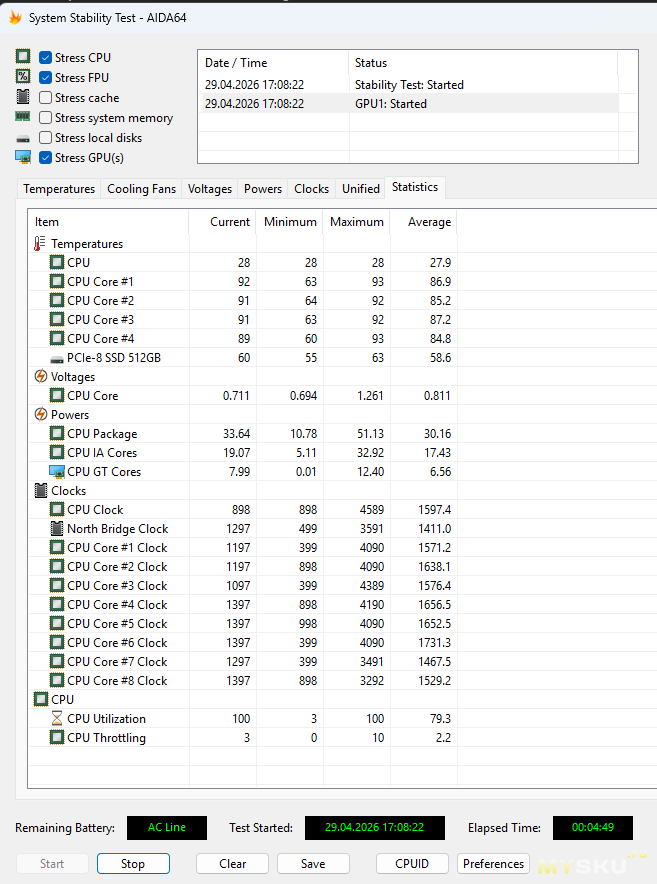
Task: Disable the Stress GPU(s) checkbox
Action: pyautogui.click(x=46, y=158)
